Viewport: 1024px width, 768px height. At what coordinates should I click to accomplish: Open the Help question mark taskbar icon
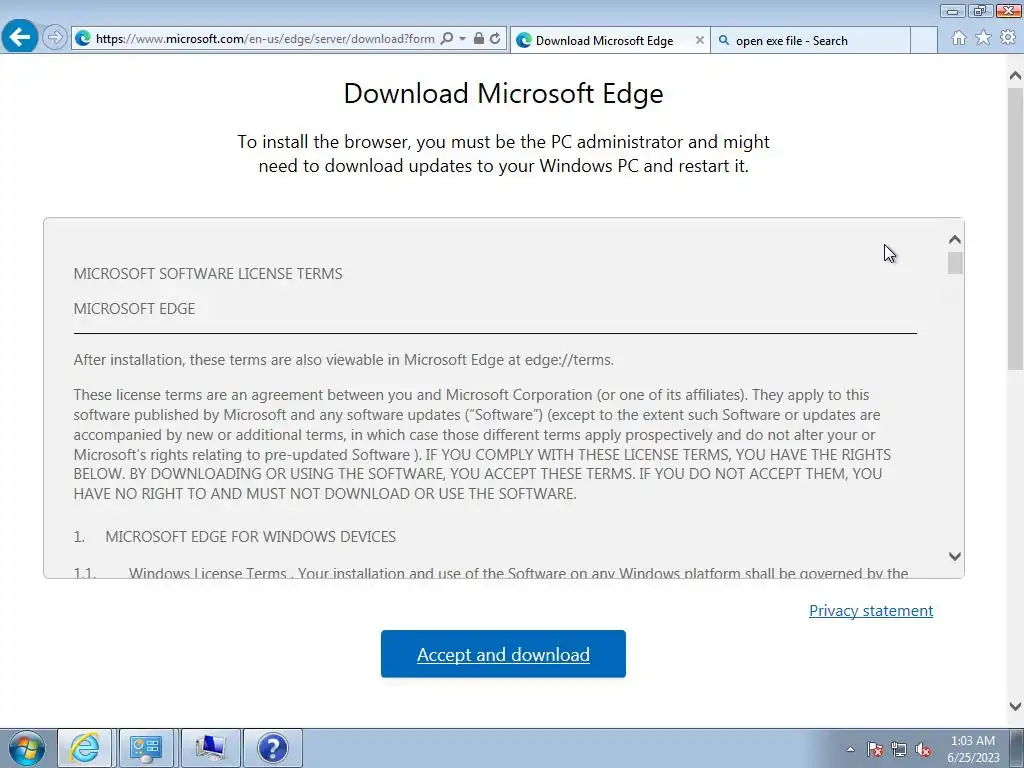(272, 748)
